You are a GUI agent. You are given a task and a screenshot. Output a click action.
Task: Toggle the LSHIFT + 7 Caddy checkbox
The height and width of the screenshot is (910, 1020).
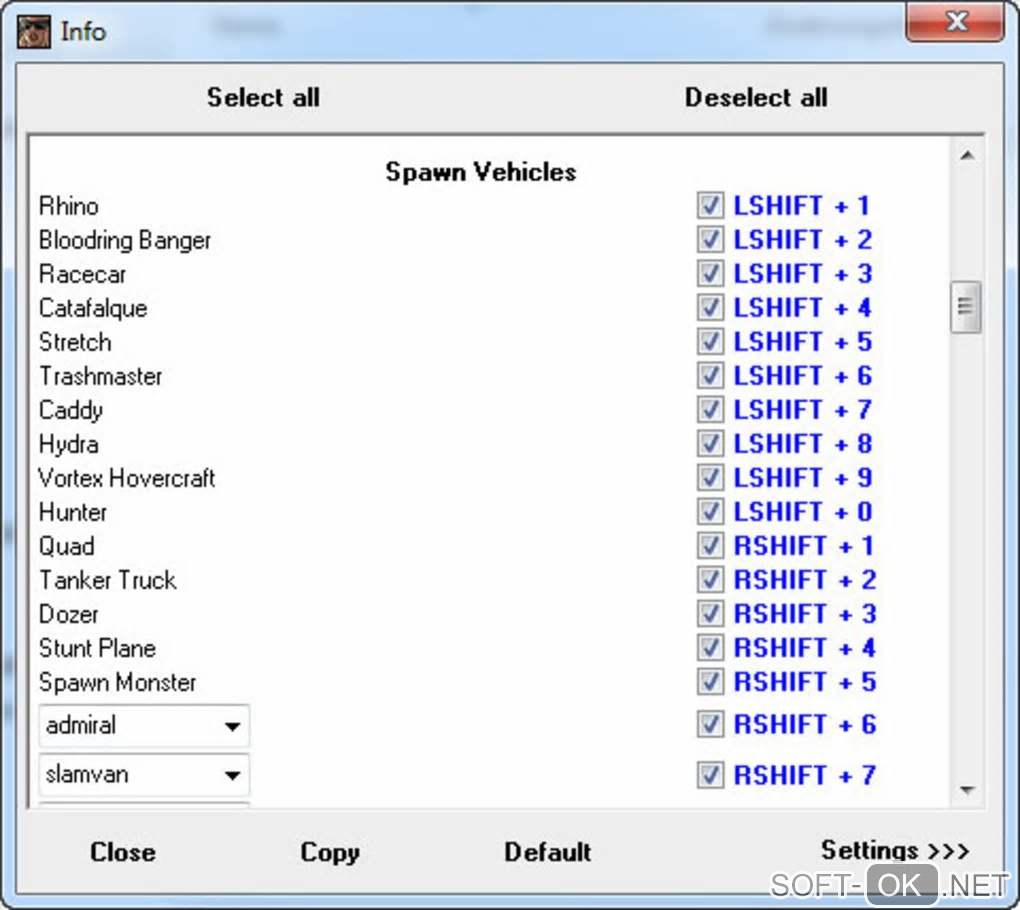(x=710, y=410)
